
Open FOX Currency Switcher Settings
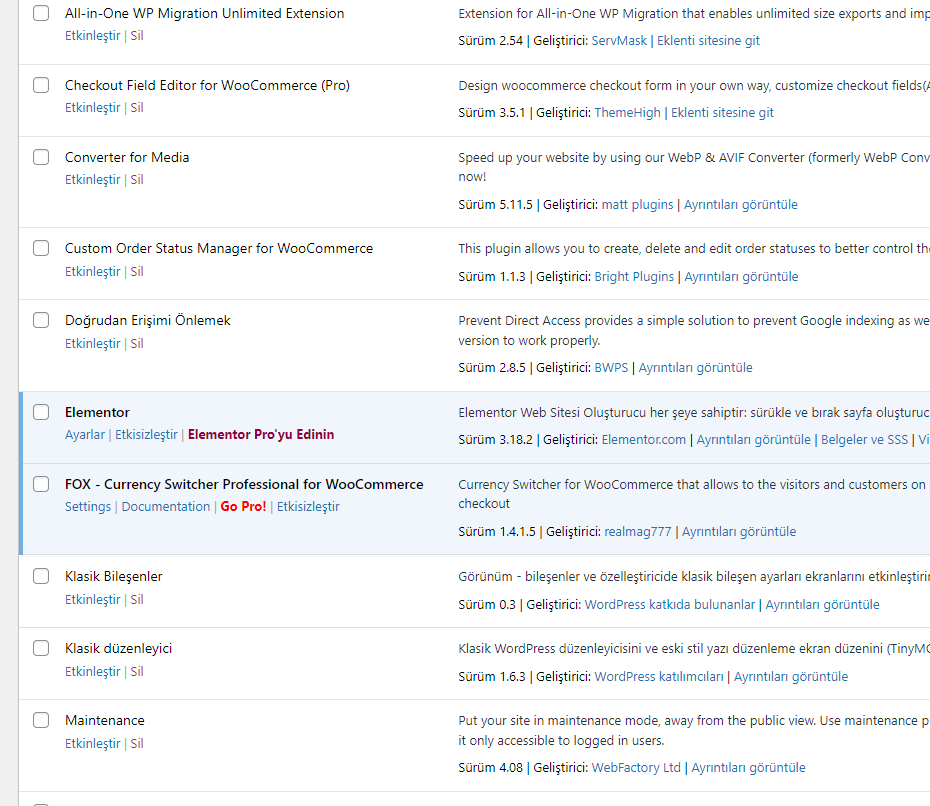88,506
